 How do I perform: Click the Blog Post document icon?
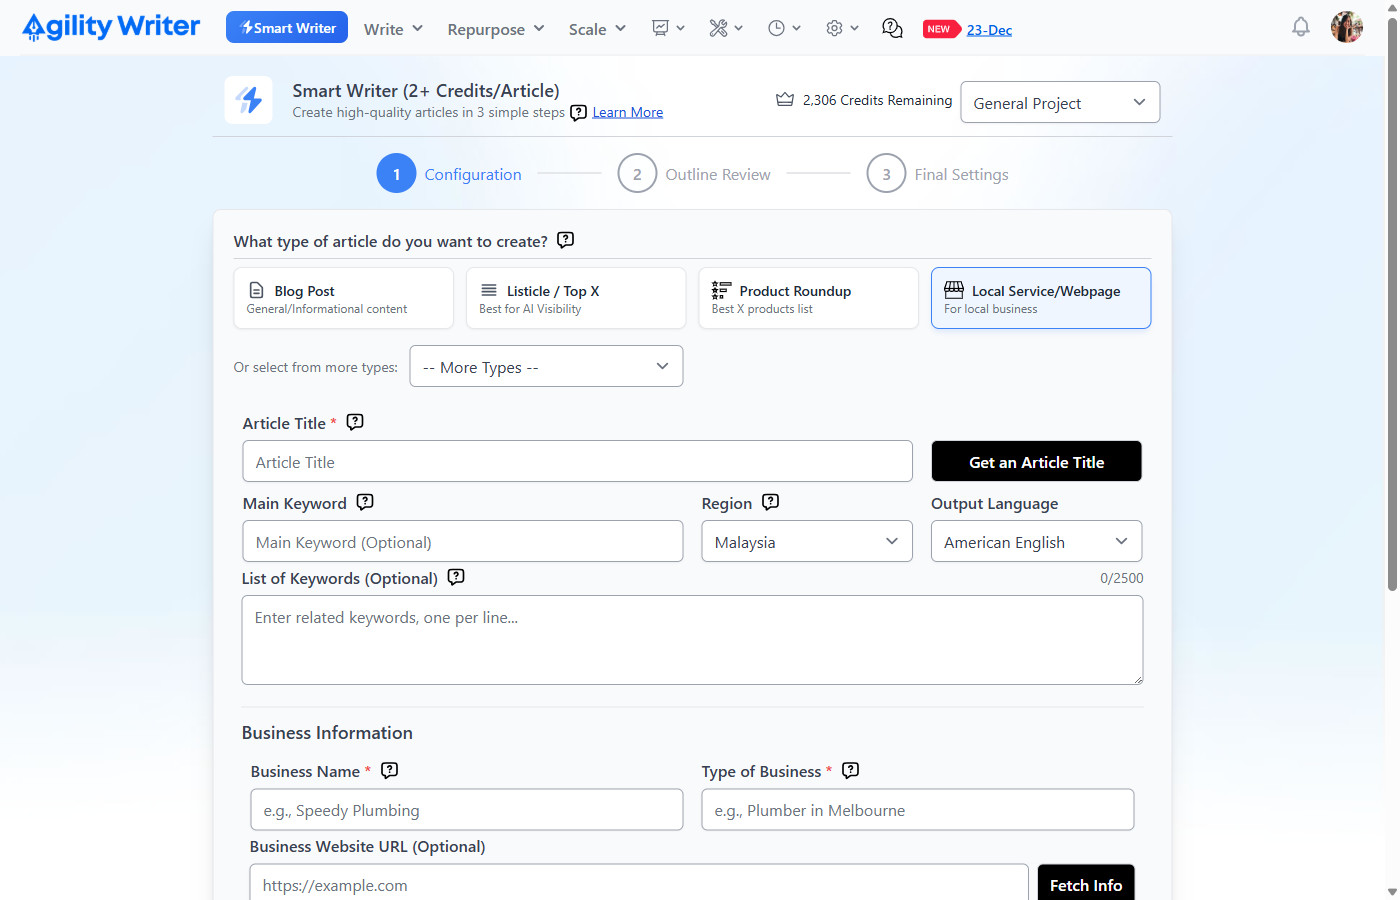pos(256,290)
